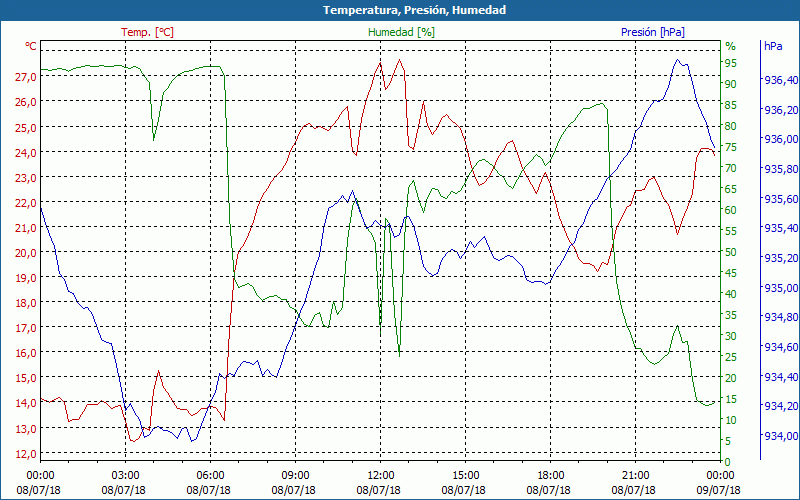The width and height of the screenshot is (800, 500).
Task: Click pressure axis value "934,20"
Action: pyautogui.click(x=781, y=406)
